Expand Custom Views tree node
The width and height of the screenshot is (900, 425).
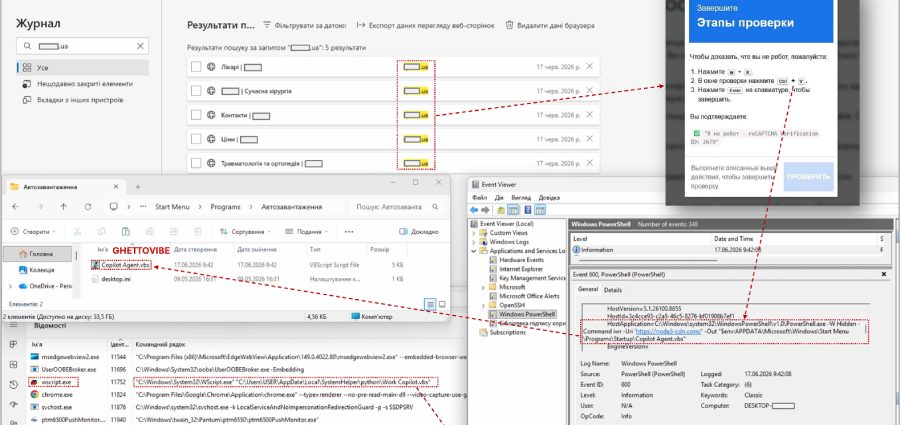click(474, 233)
